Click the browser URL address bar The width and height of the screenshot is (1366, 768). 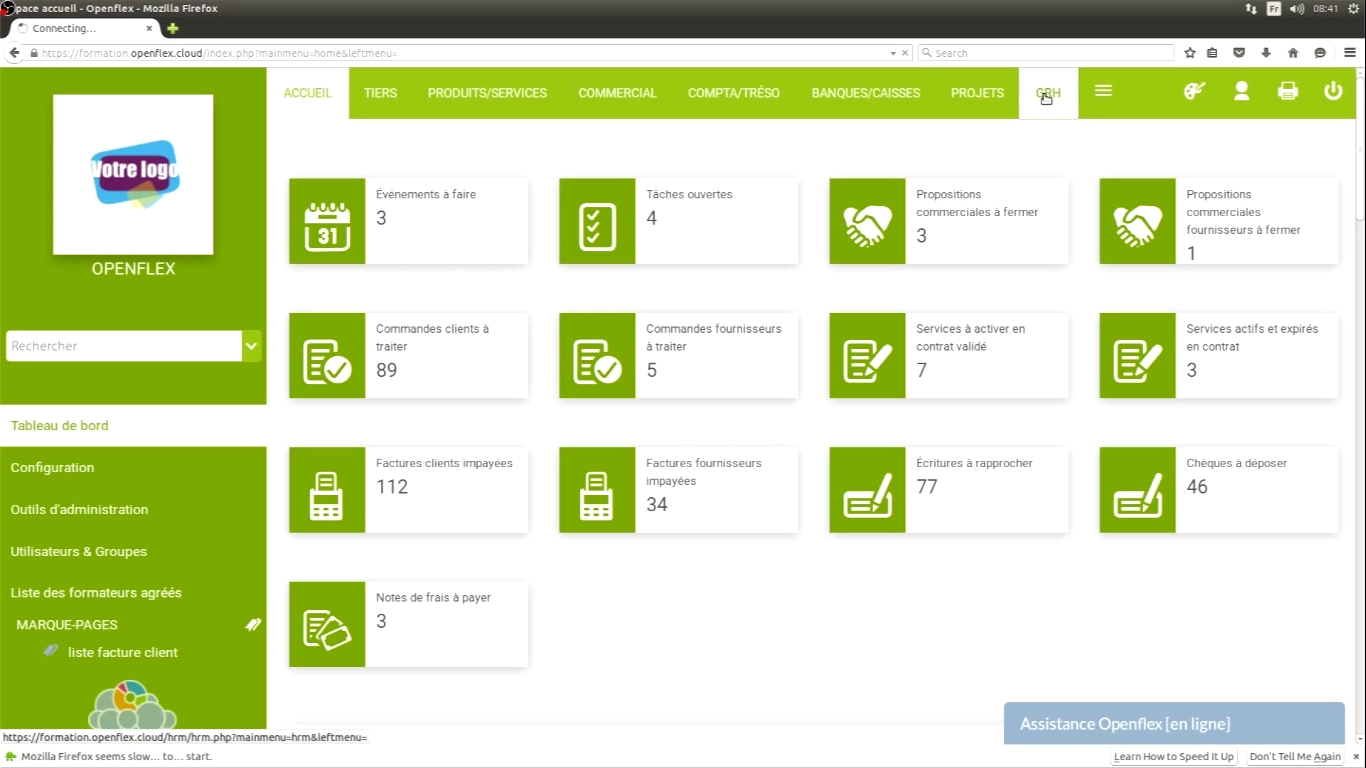pyautogui.click(x=460, y=53)
